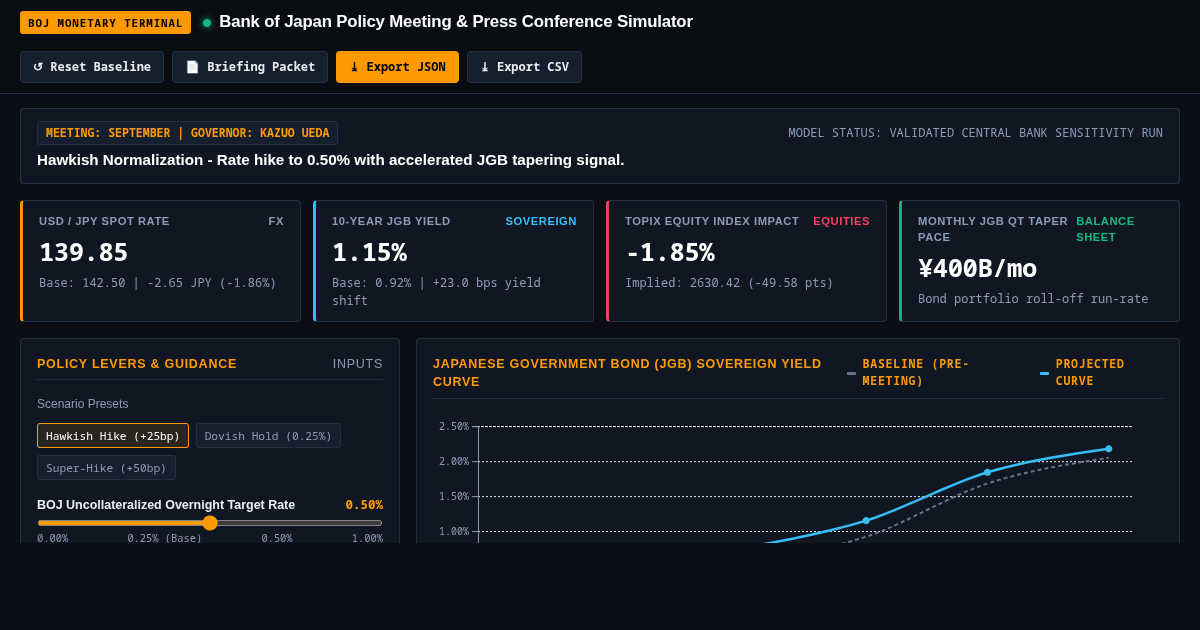The image size is (1200, 630).
Task: Click the MEETING: SEPTEMBER governor tag
Action: click(x=187, y=133)
